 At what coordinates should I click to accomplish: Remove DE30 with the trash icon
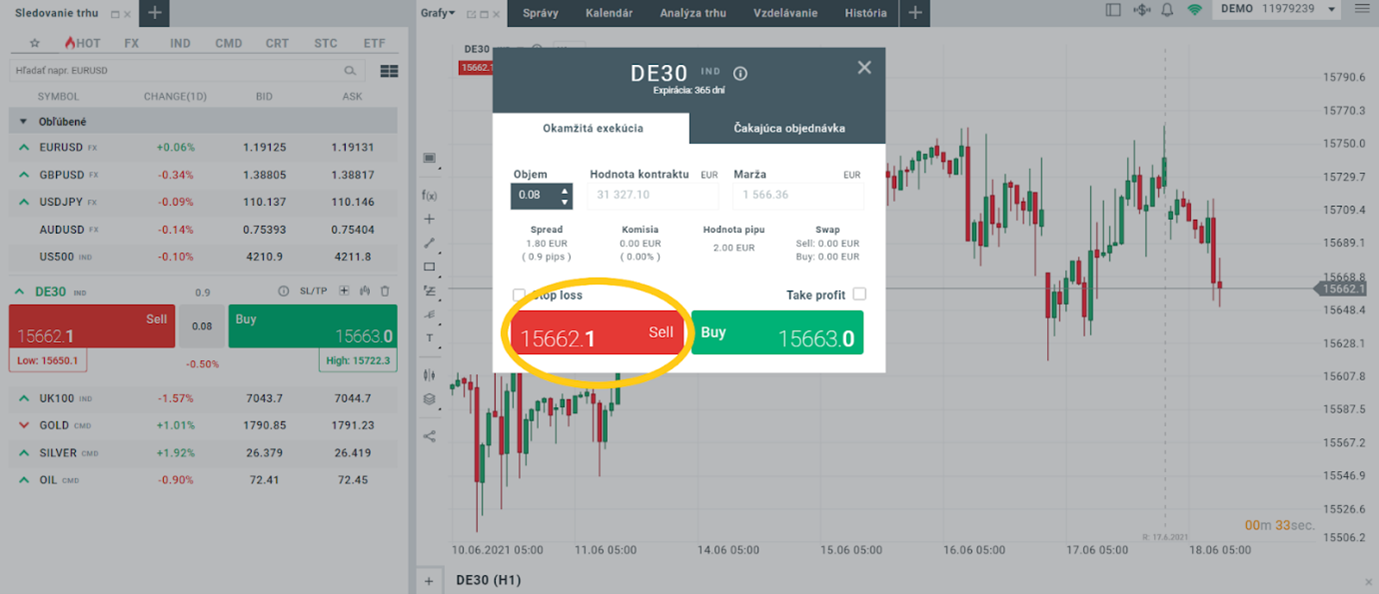pyautogui.click(x=385, y=291)
